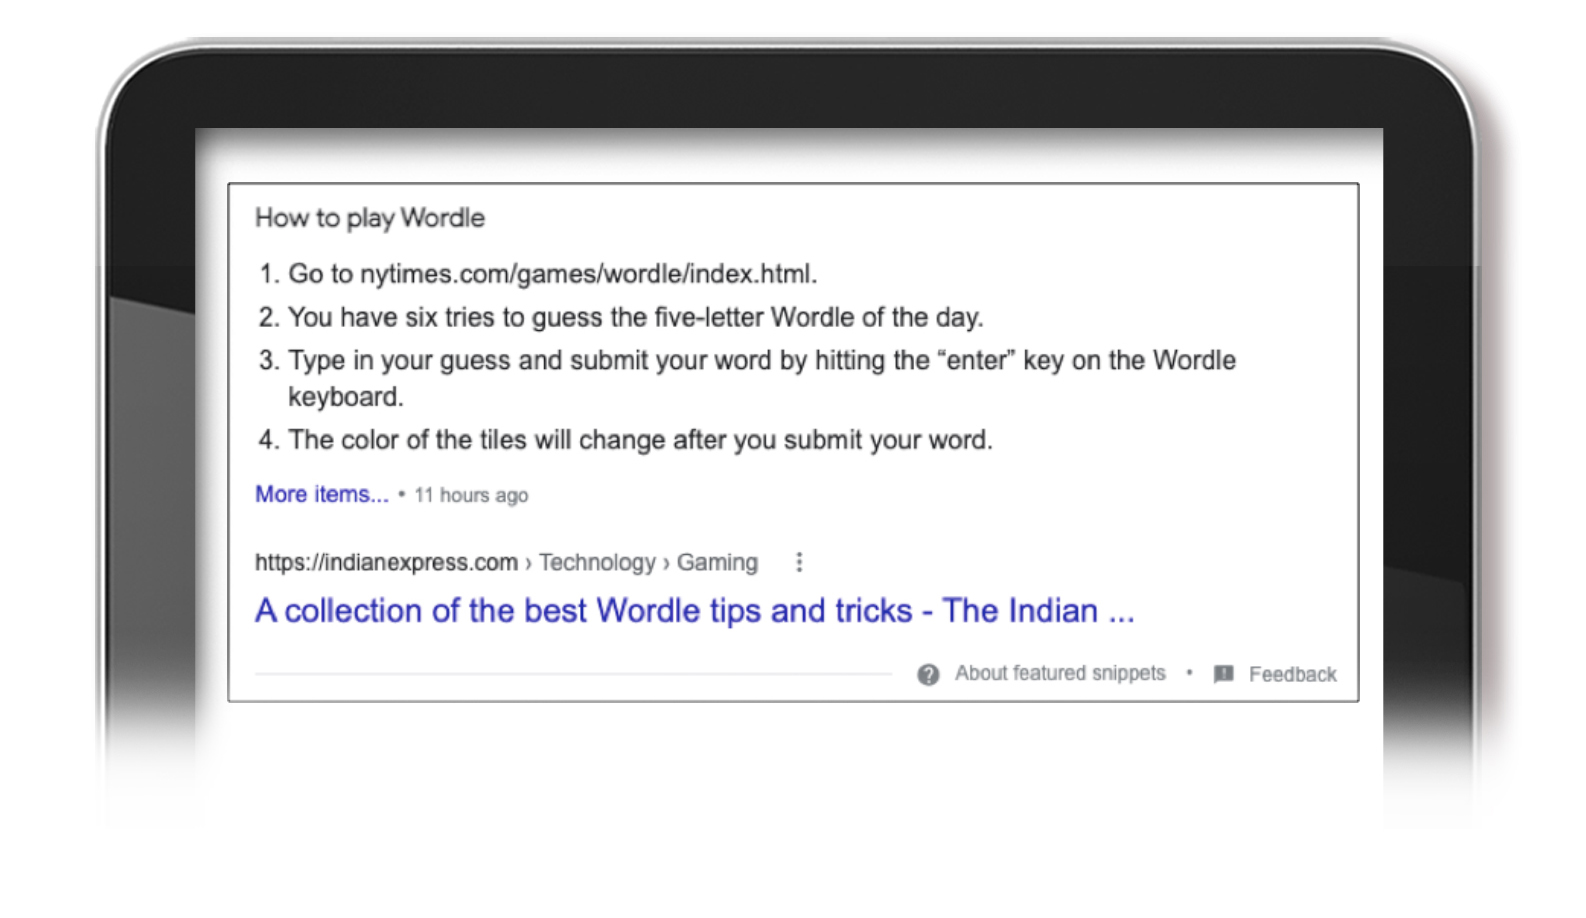Click the 'How to play Wordle' heading

369,218
